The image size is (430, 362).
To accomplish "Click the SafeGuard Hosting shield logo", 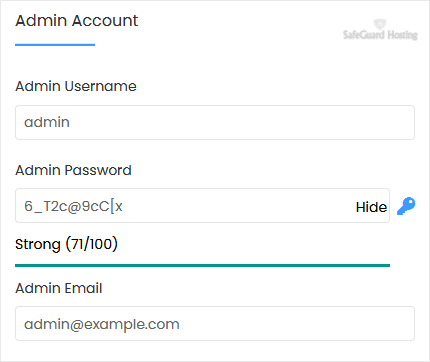I will (380, 24).
